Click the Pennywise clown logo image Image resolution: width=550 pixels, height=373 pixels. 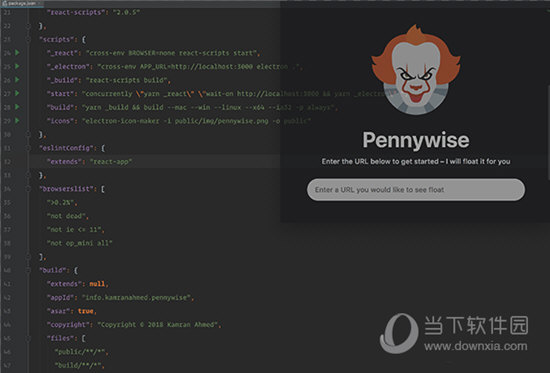point(416,69)
